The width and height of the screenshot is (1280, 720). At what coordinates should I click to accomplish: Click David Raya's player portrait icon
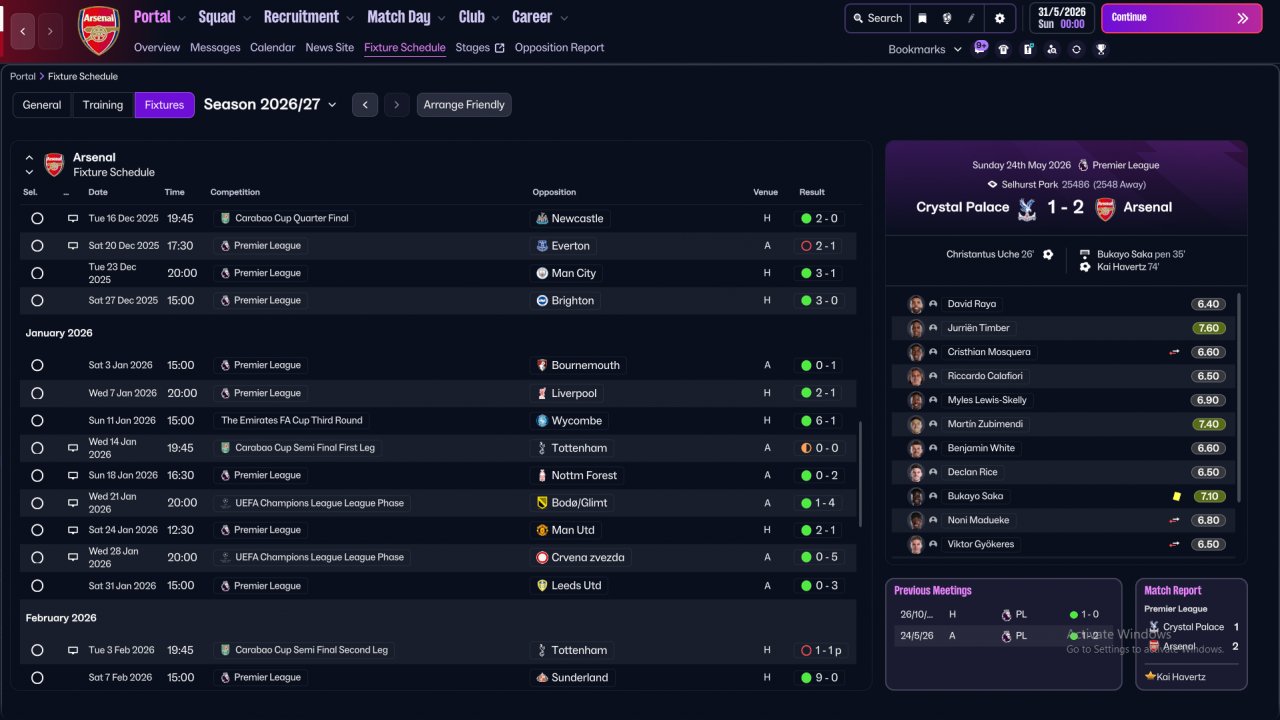point(915,304)
